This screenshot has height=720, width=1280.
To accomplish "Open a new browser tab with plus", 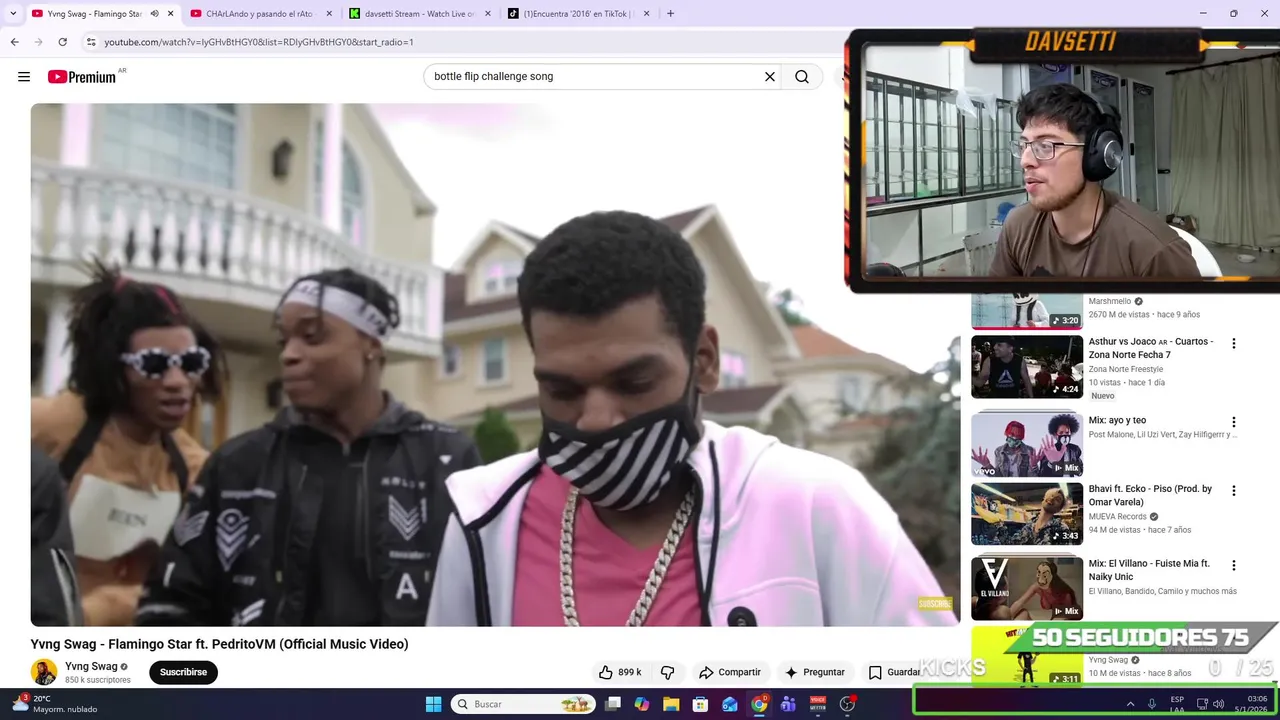I will [670, 14].
